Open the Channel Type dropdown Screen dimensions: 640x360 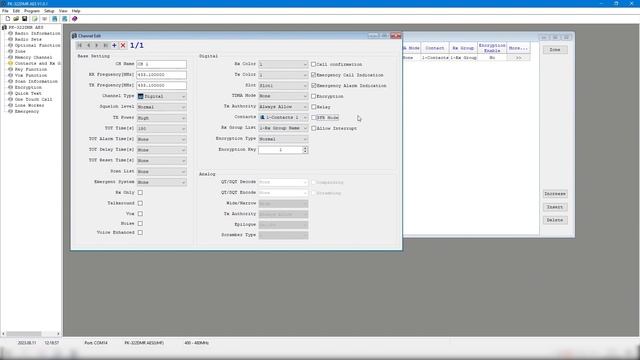click(162, 96)
